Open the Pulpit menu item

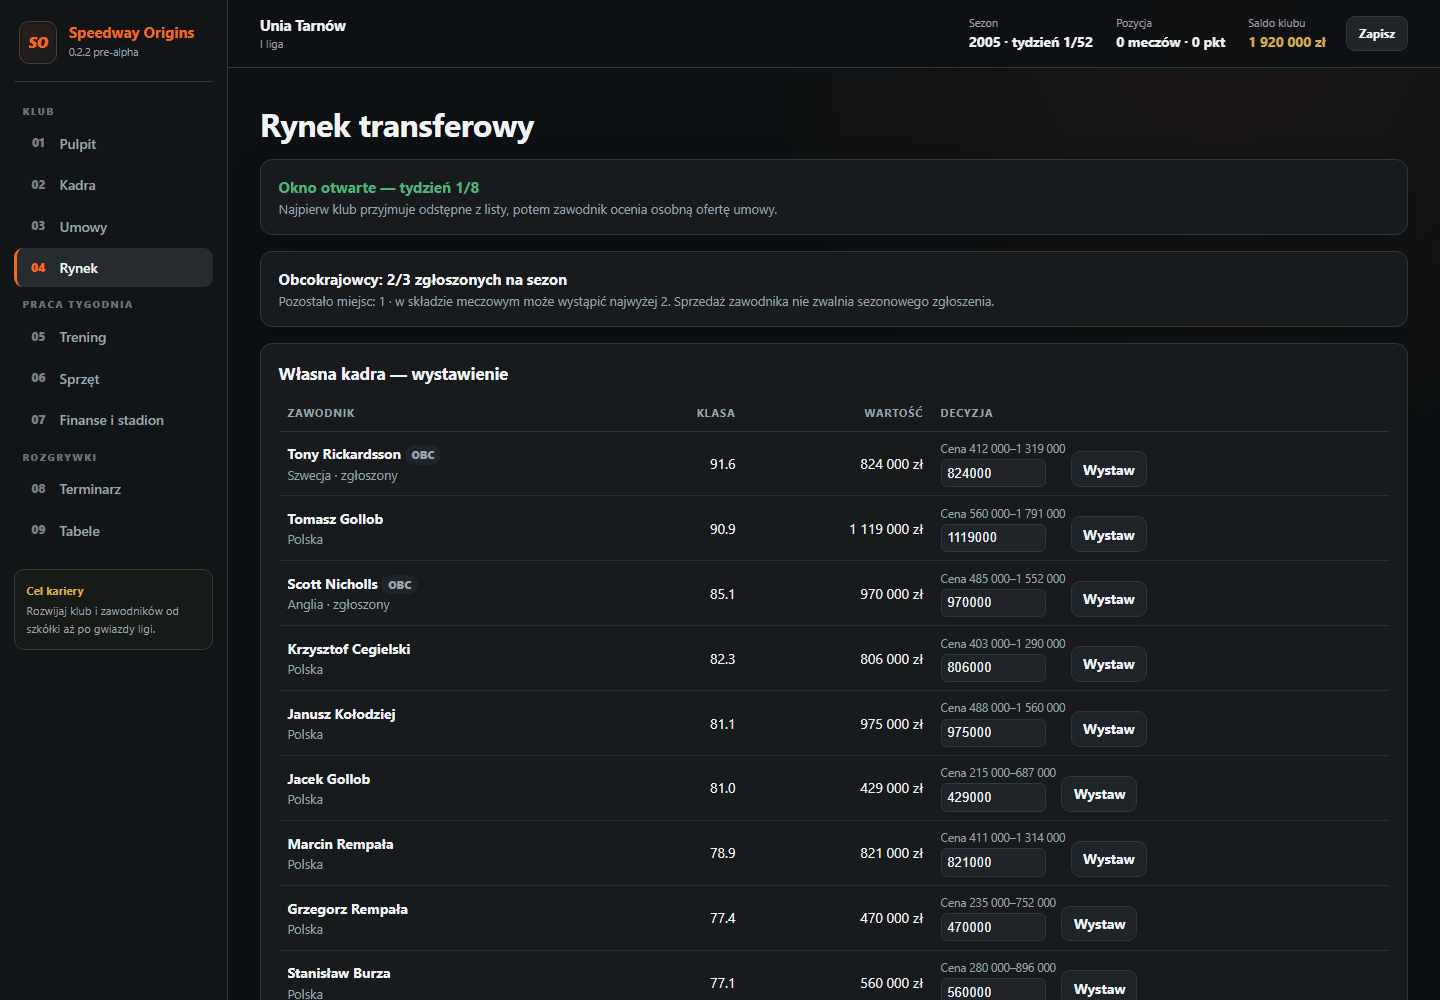coord(113,144)
